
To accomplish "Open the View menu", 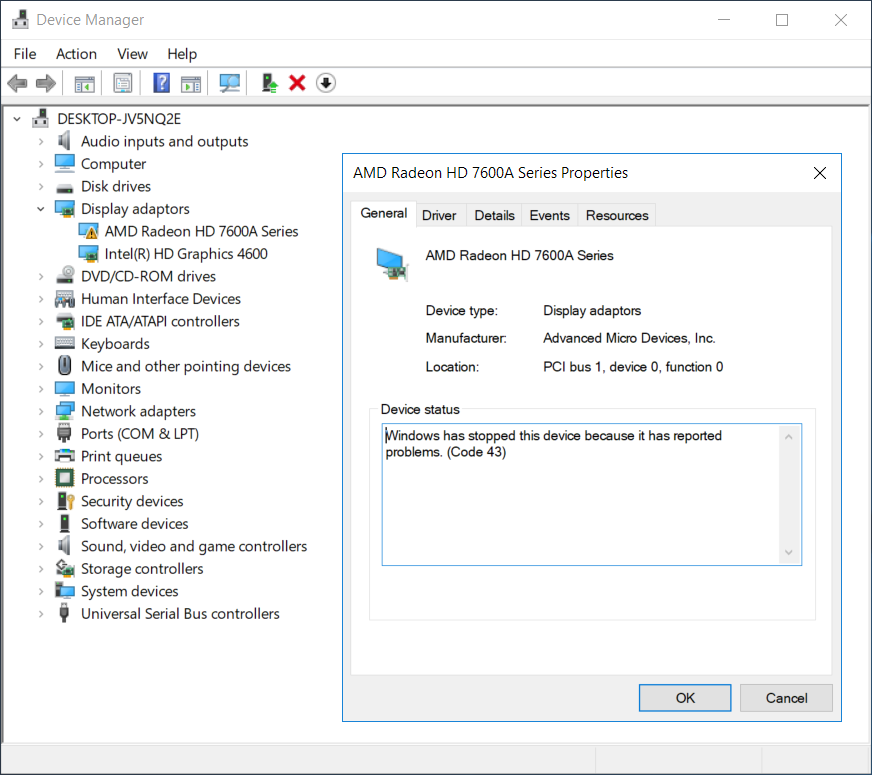I will click(x=132, y=54).
